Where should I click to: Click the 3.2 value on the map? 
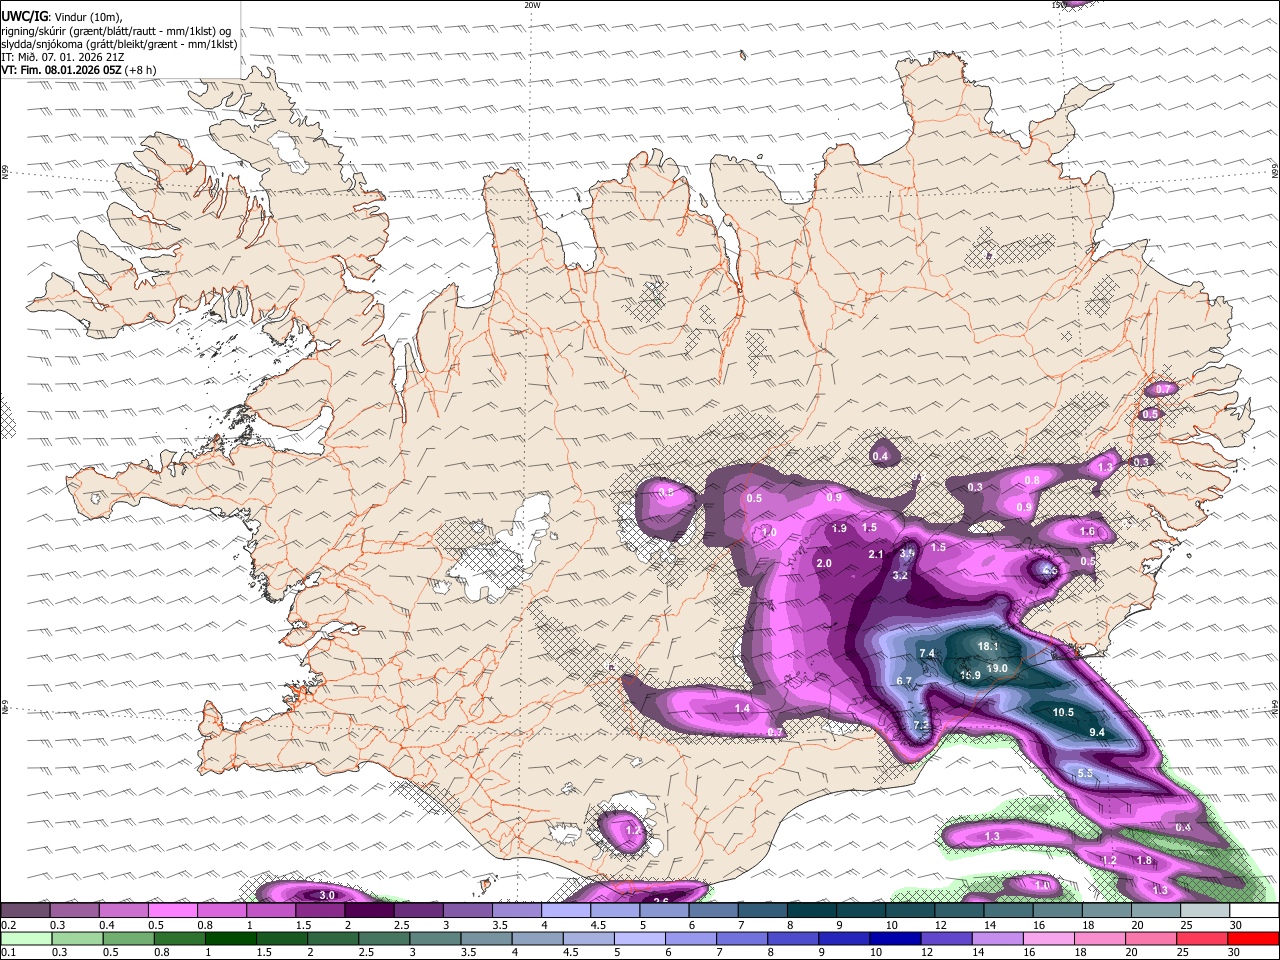900,575
